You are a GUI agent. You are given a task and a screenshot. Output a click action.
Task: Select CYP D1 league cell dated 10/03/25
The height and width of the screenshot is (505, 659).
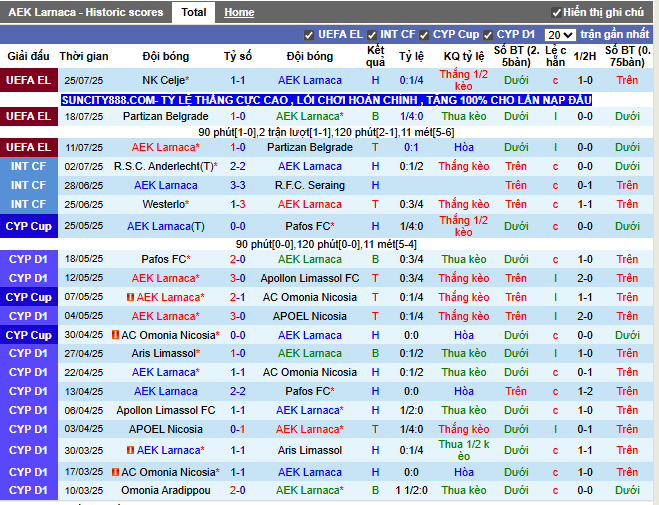tap(29, 490)
